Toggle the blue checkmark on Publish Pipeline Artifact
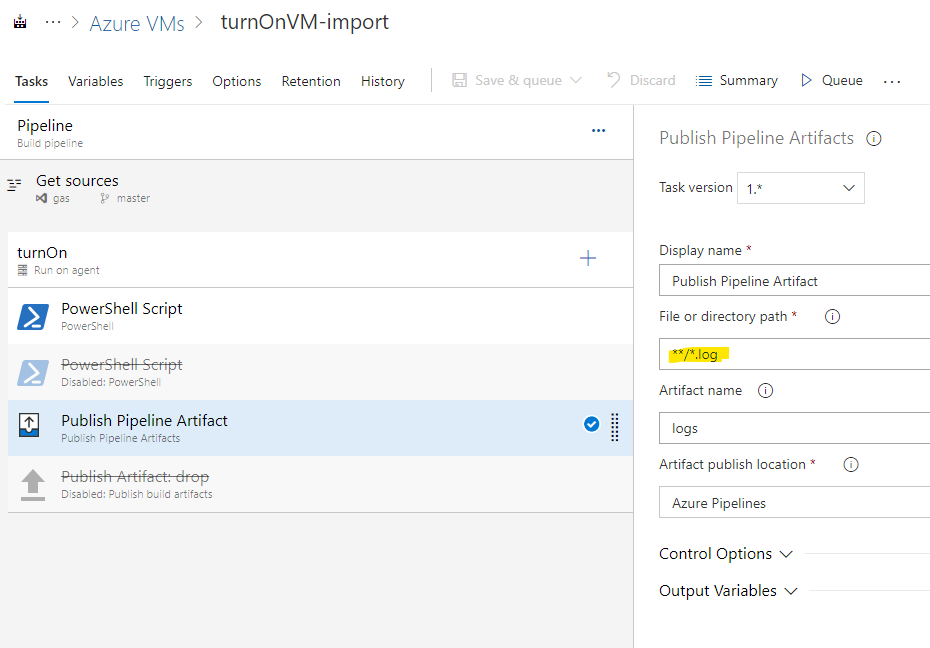This screenshot has height=648, width=930. point(591,424)
